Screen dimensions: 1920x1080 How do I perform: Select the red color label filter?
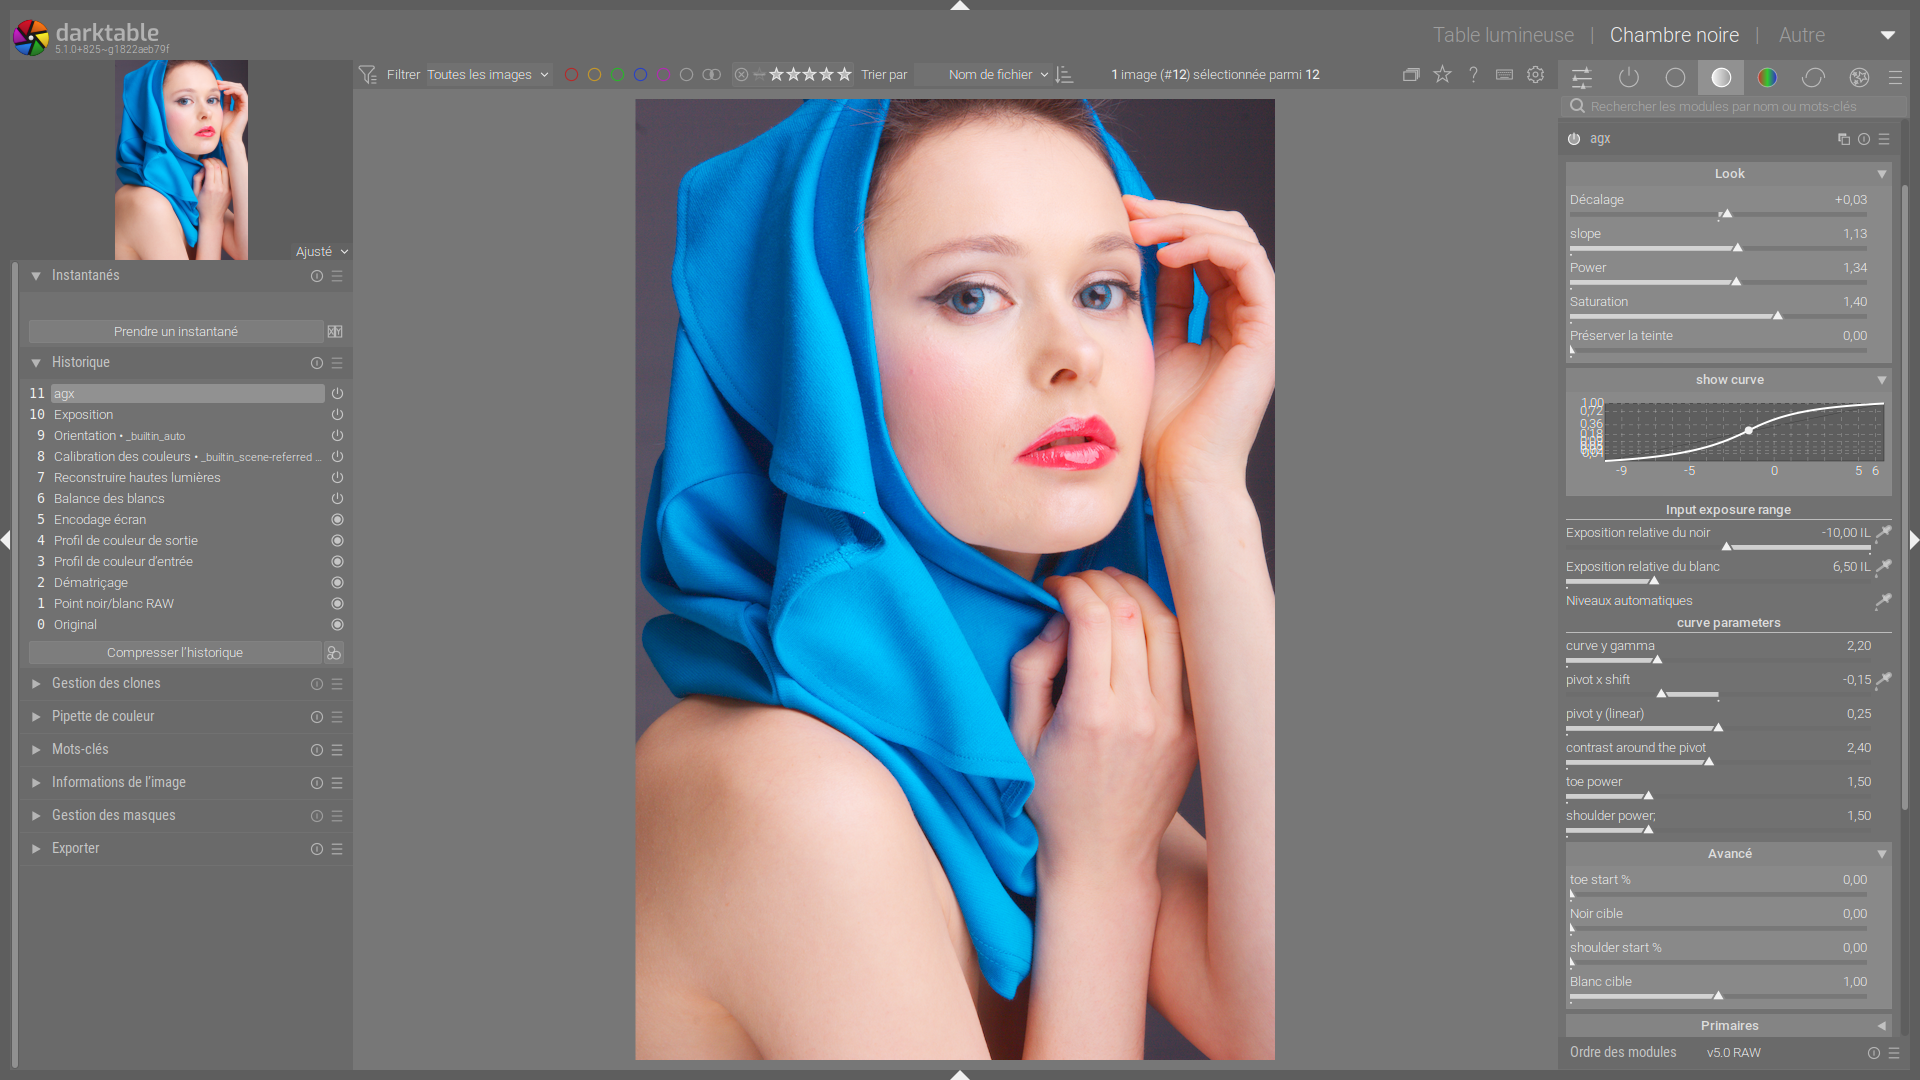571,75
